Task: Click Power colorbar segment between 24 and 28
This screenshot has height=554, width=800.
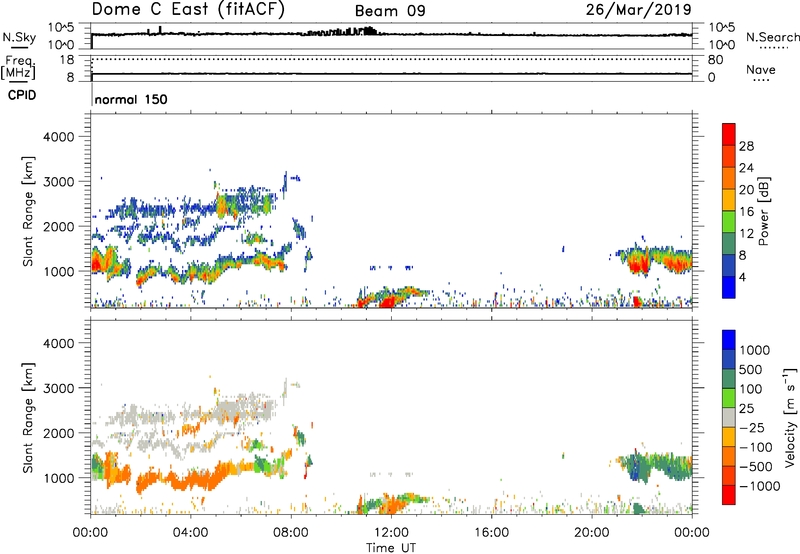Action: [729, 157]
